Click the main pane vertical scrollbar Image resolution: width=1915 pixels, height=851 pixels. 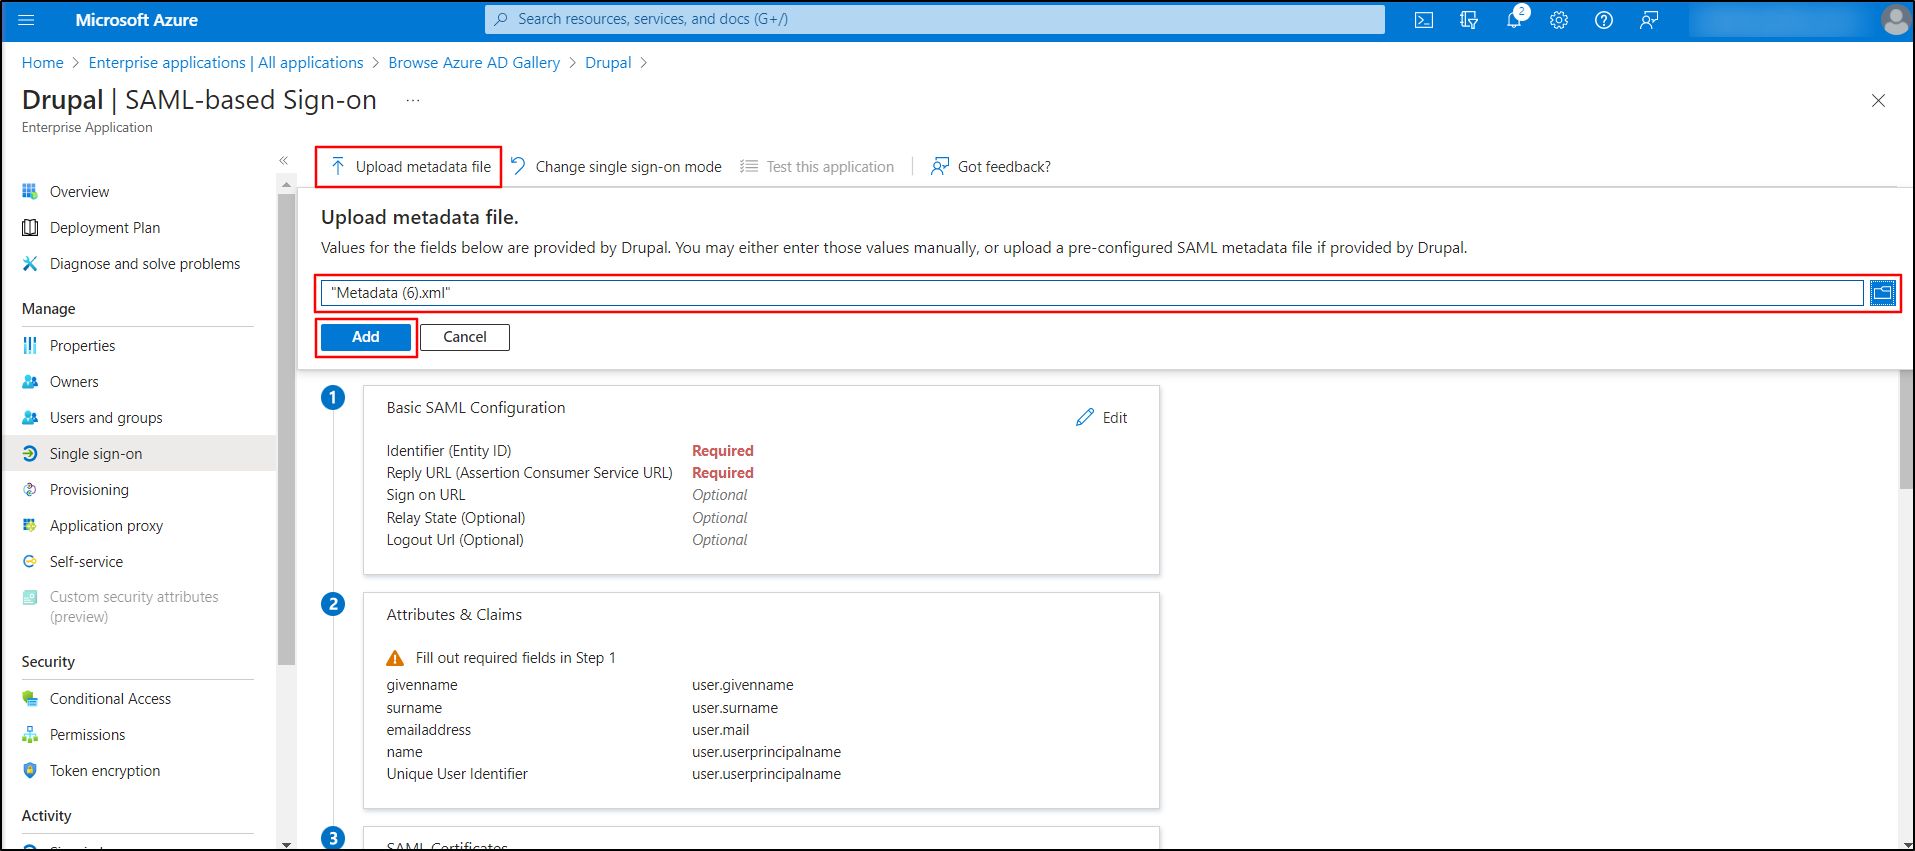[x=1905, y=430]
